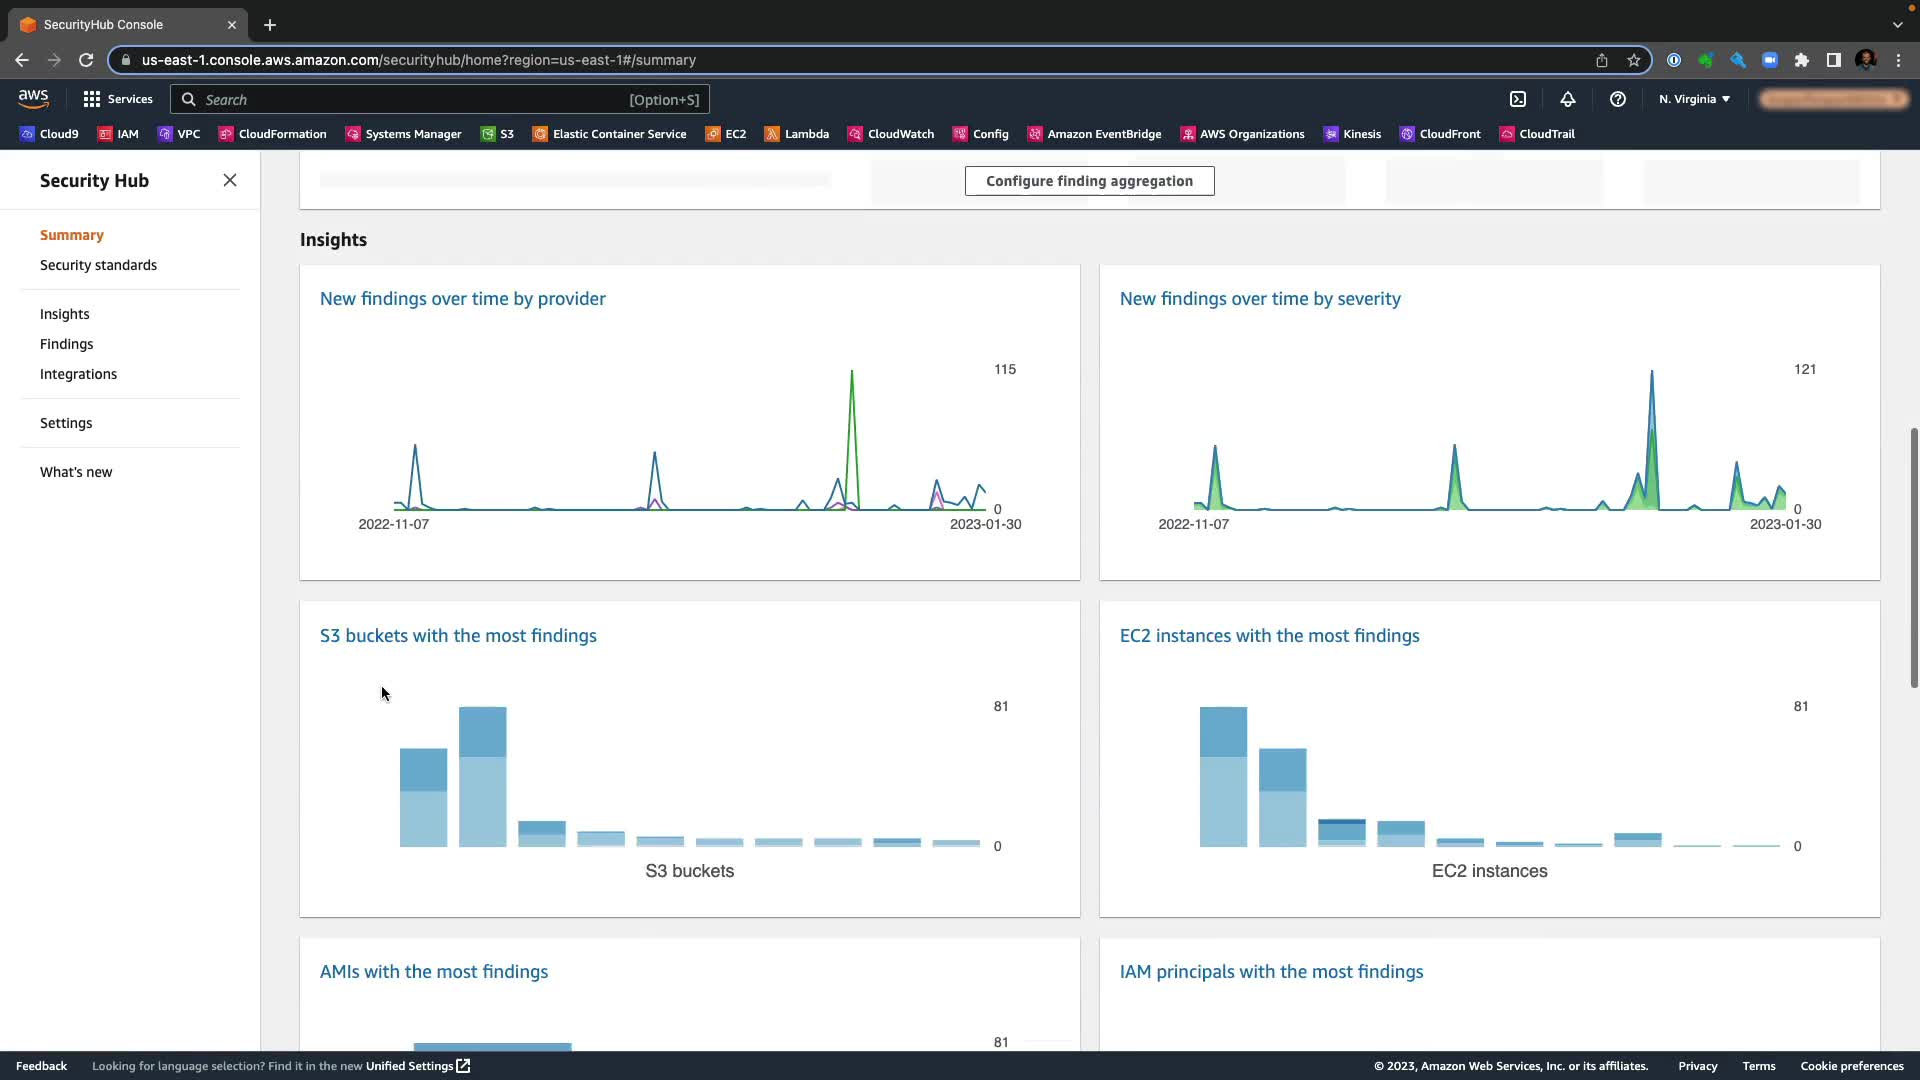The height and width of the screenshot is (1080, 1920).
Task: Click Configure finding aggregation button
Action: point(1089,181)
